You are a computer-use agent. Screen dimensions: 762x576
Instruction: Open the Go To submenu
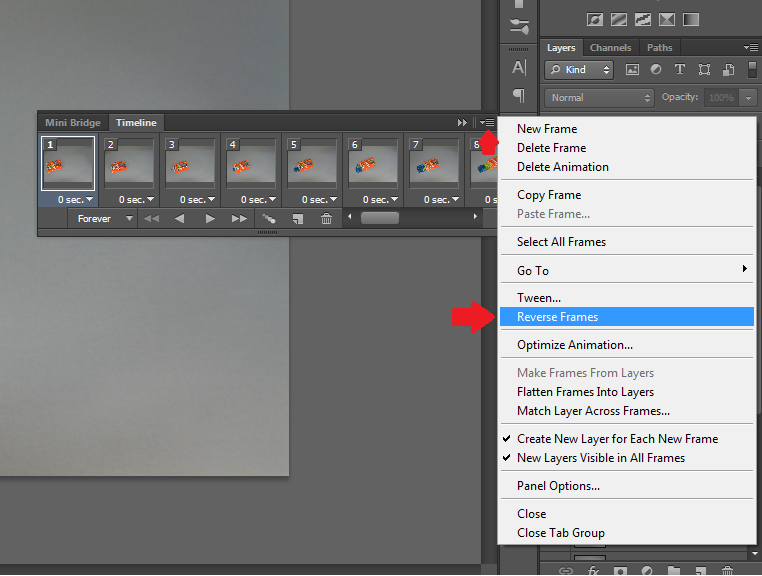[626, 271]
